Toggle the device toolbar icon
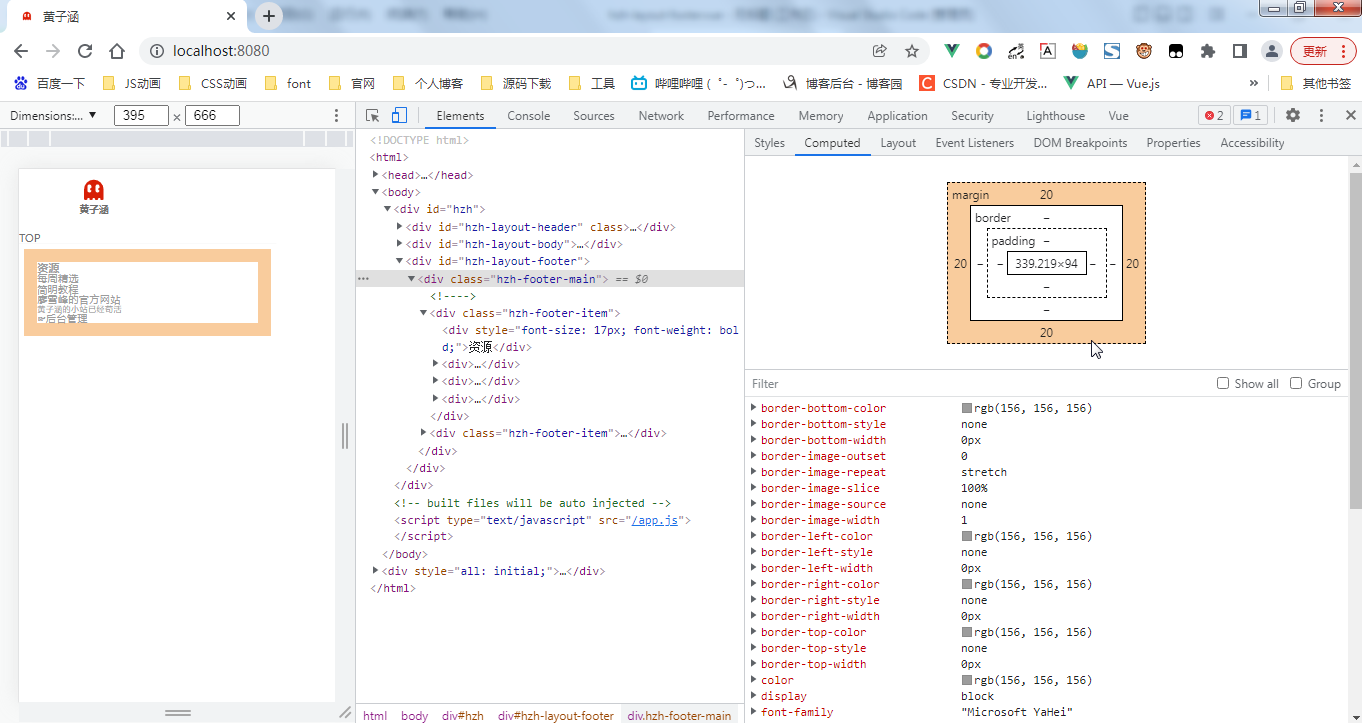This screenshot has width=1362, height=723. [399, 116]
